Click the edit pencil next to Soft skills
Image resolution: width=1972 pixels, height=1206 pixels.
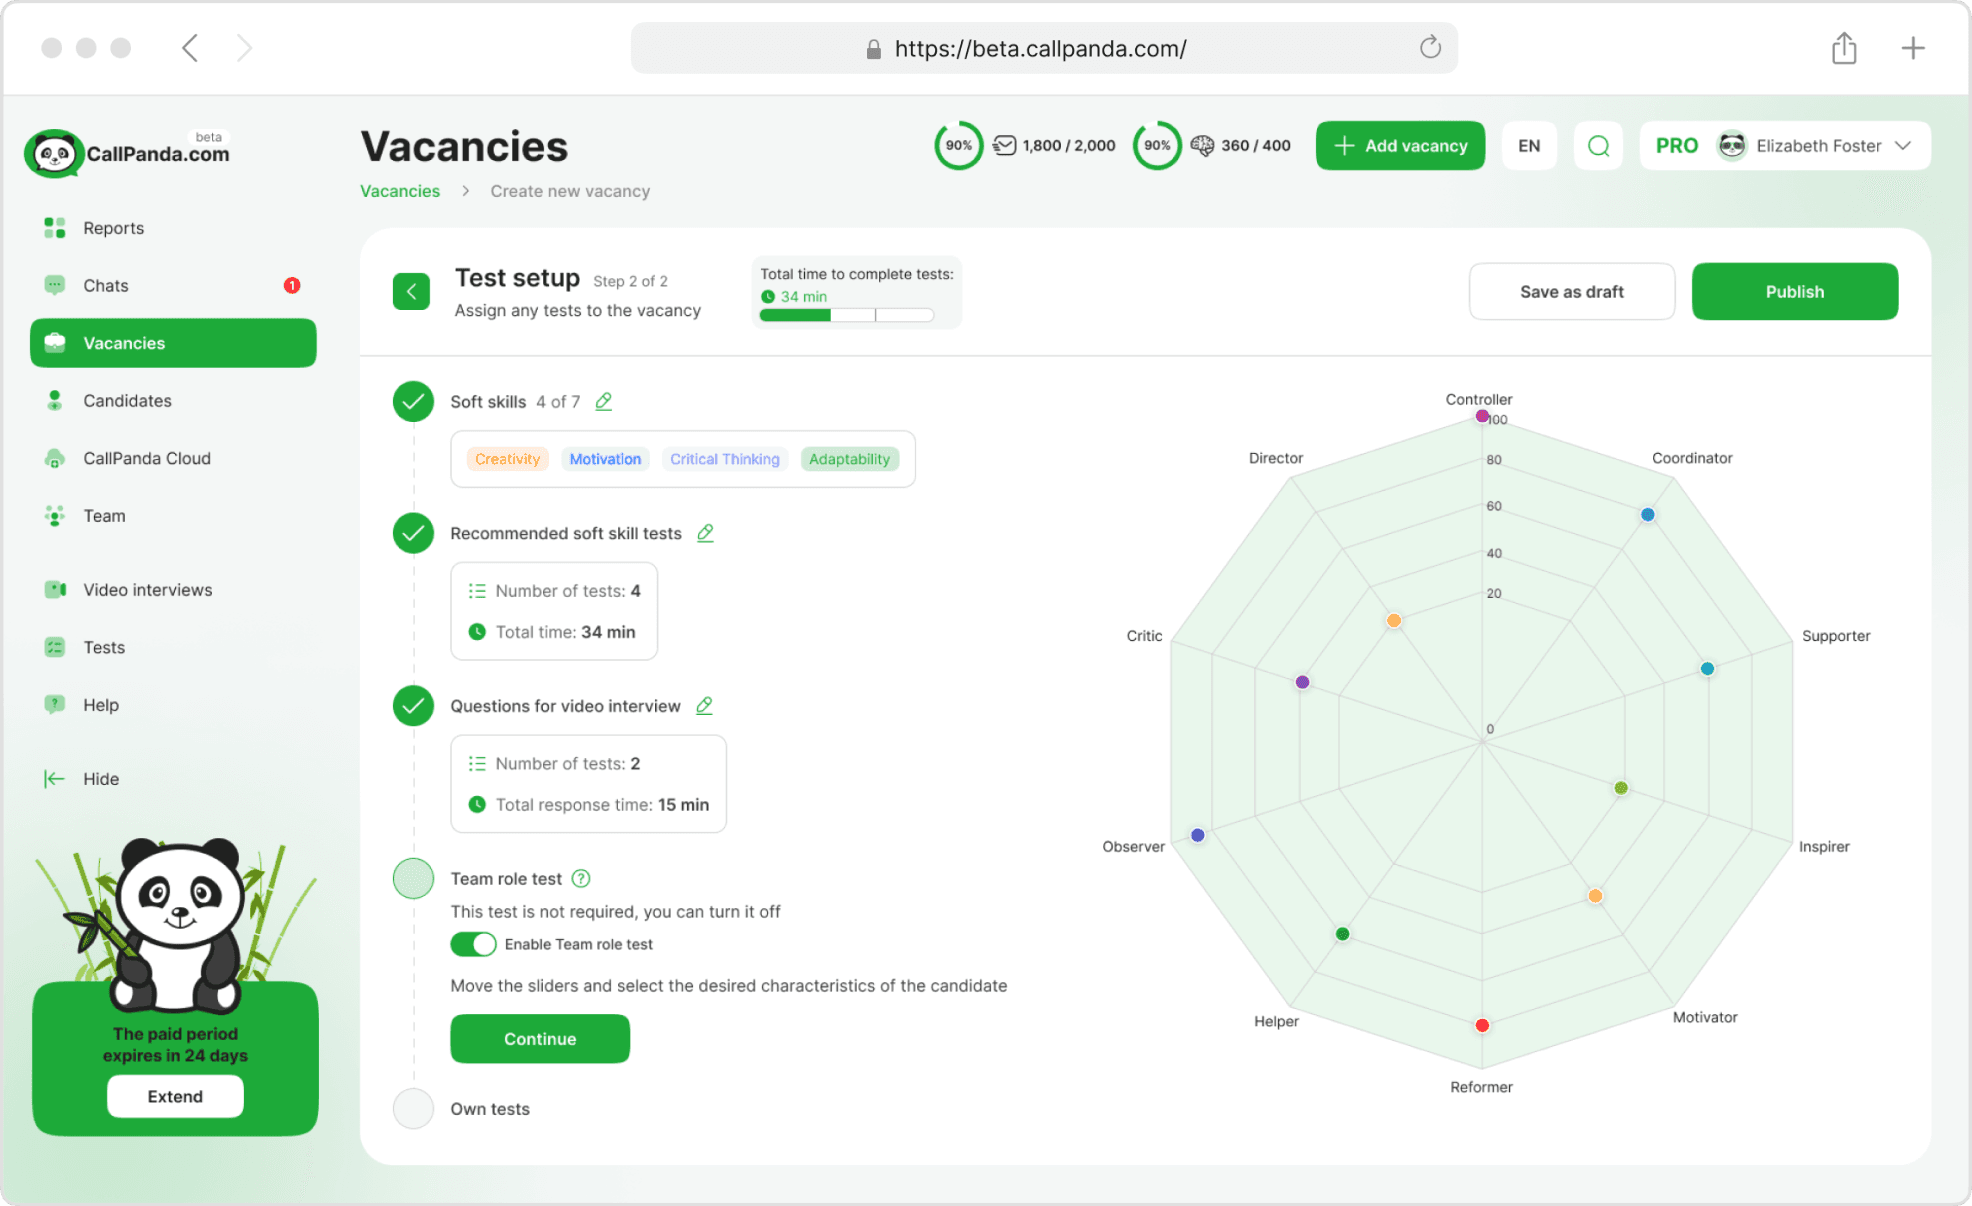[603, 401]
